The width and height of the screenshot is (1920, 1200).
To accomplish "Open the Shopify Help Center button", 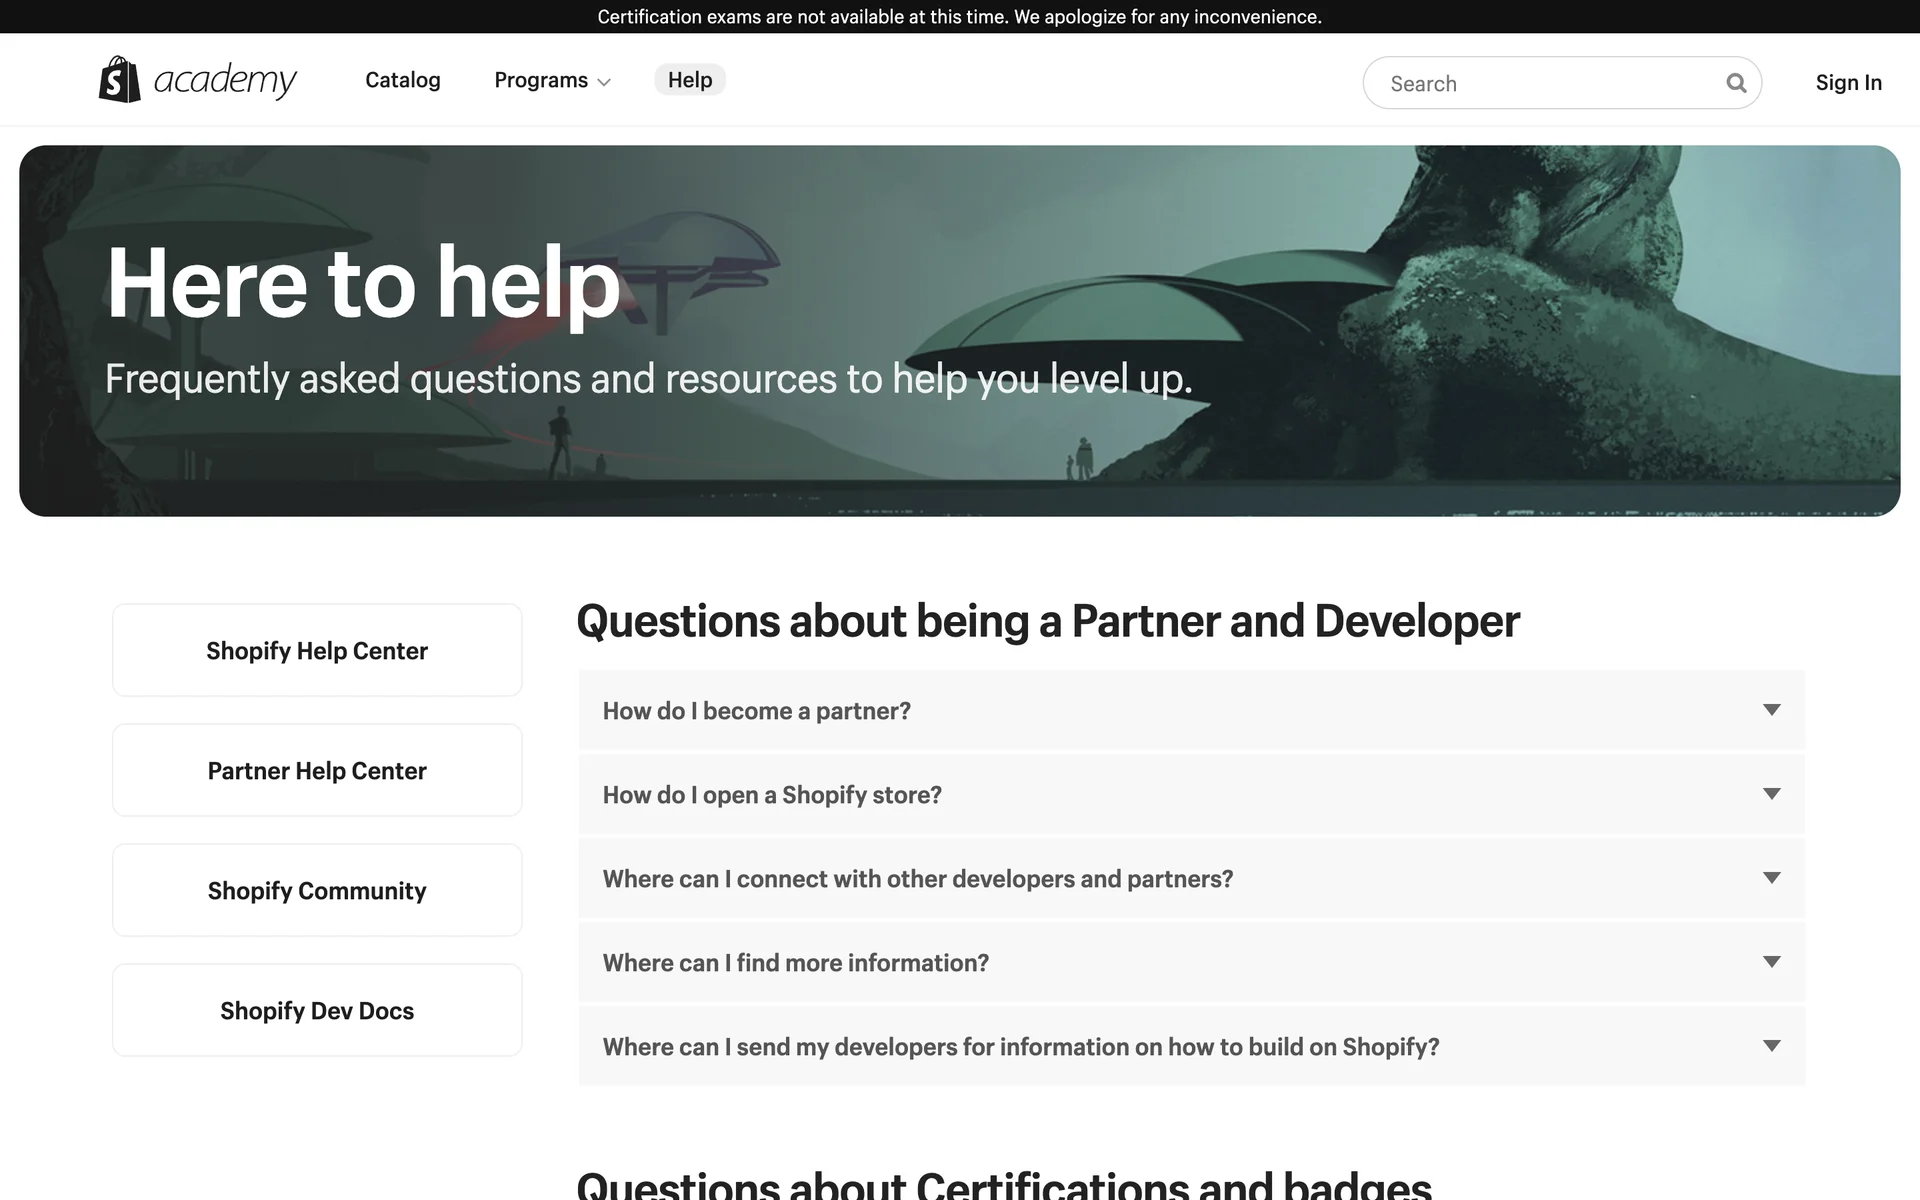I will [317, 651].
